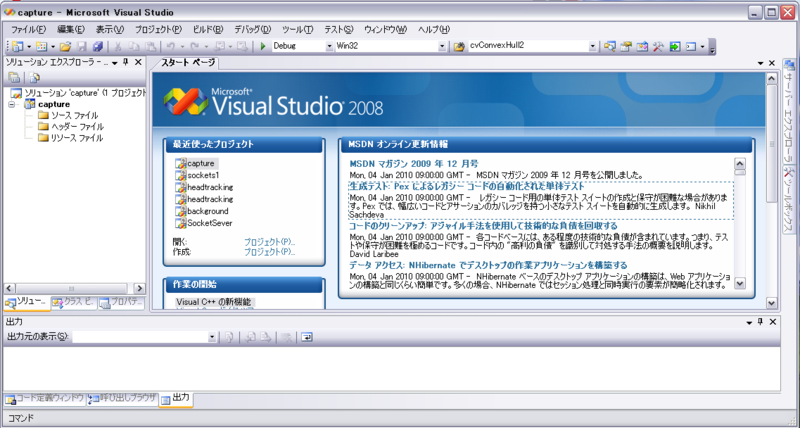Click Start Page vertical scrollbar down arrow
Viewport: 800px width, 428px height.
coord(771,303)
